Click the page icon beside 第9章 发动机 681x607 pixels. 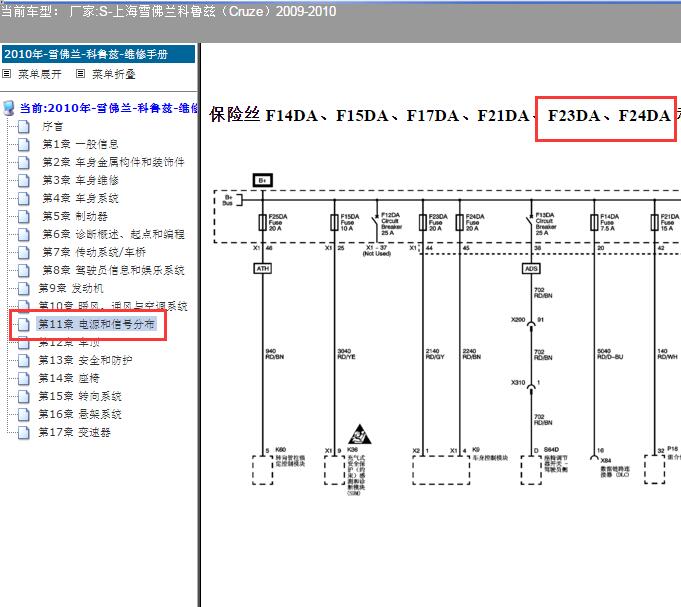(24, 289)
